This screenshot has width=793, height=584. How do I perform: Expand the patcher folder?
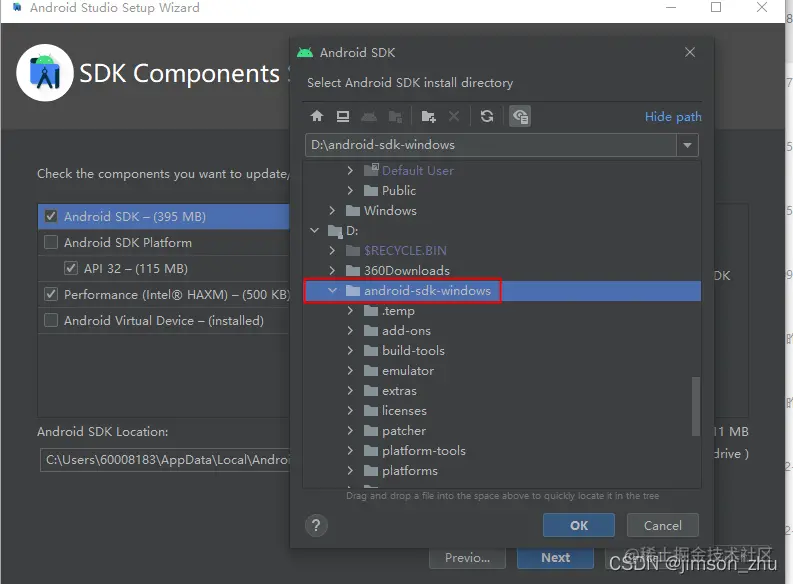tap(350, 431)
